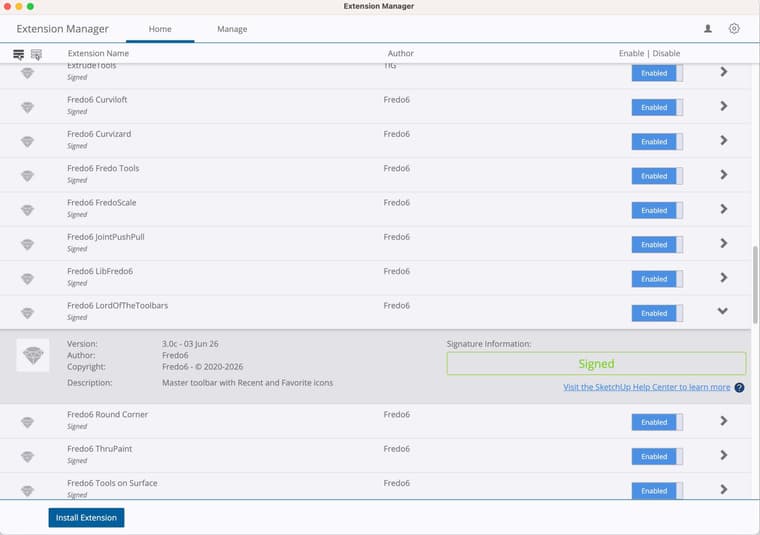Toggle Fredo6 JointPushPull Enabled switch
Screen dimensions: 760x535
(657, 245)
